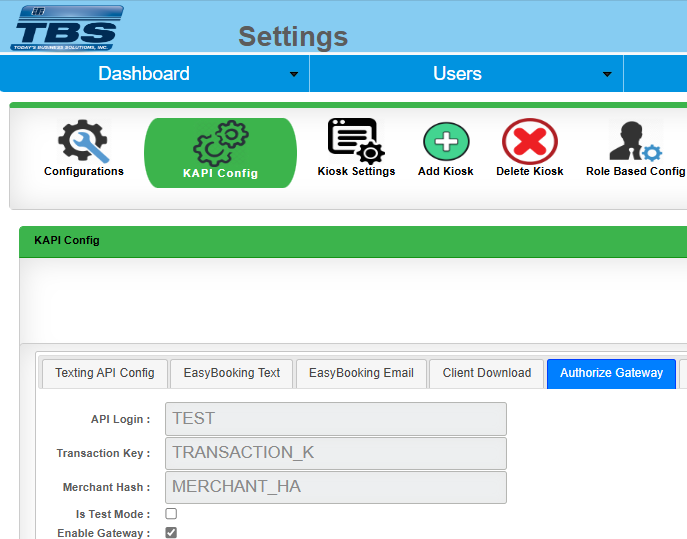687x539 pixels.
Task: Open the Client Download tab
Action: tap(486, 373)
